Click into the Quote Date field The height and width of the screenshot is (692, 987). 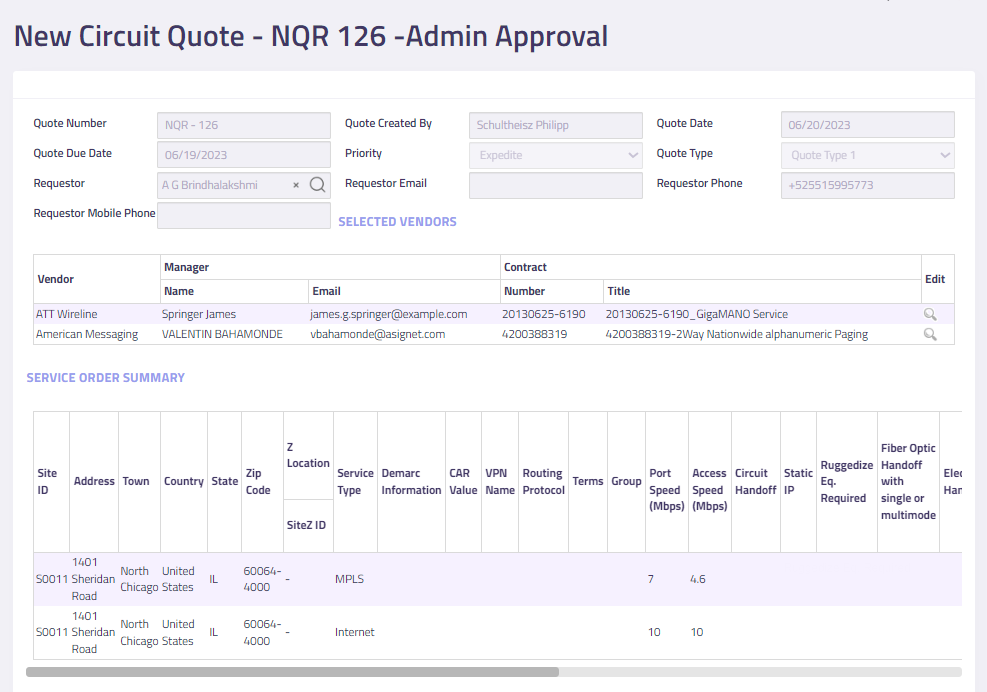867,125
